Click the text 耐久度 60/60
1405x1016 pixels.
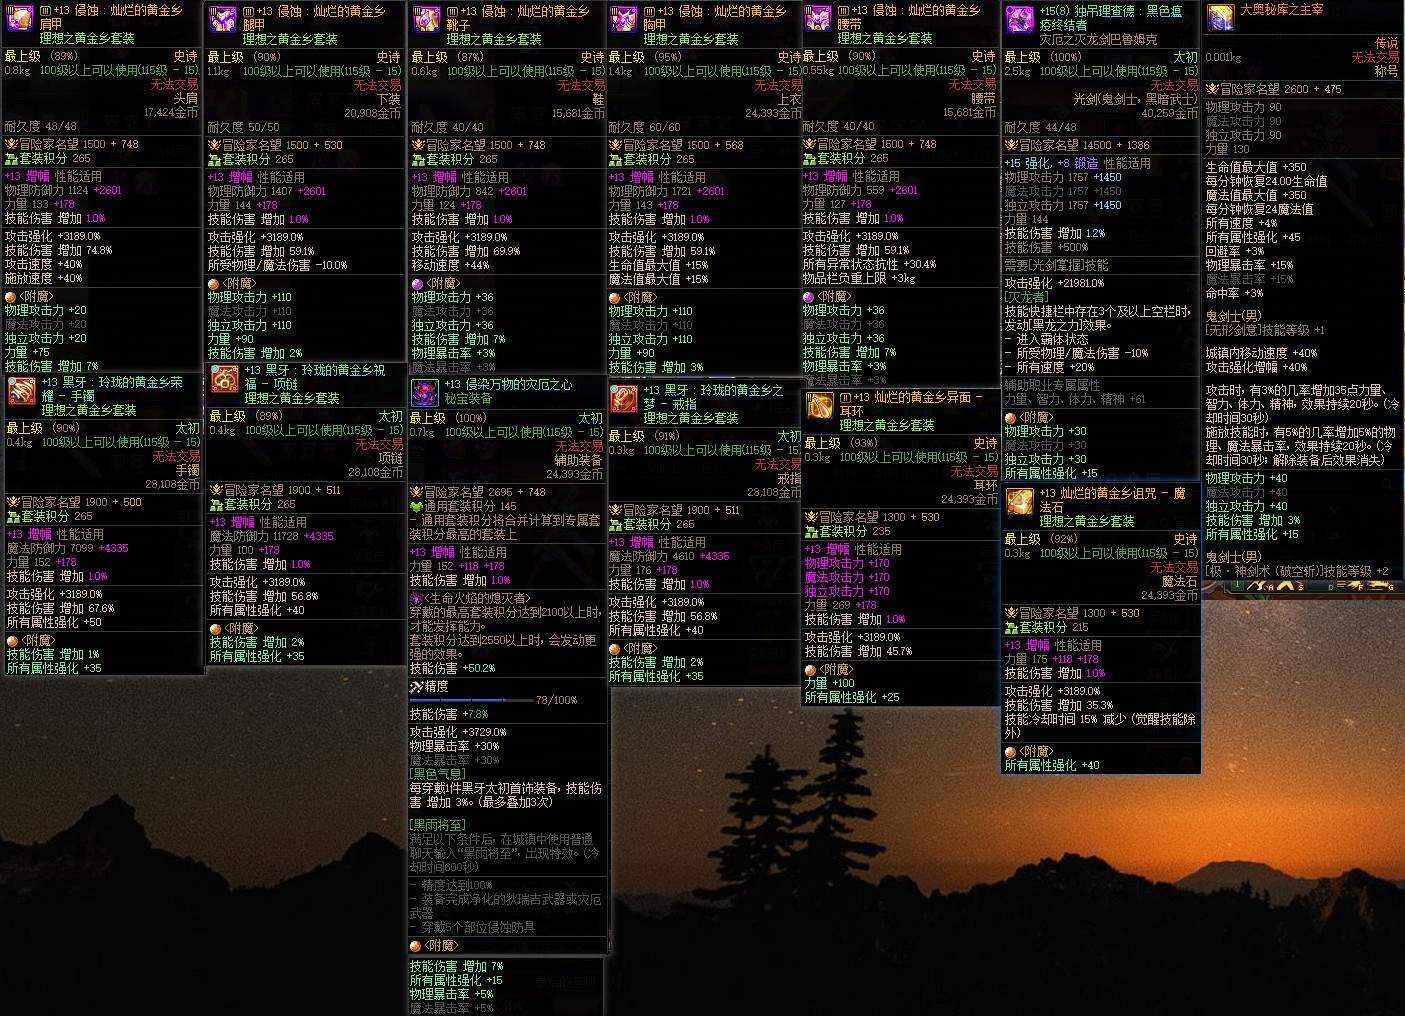(645, 127)
